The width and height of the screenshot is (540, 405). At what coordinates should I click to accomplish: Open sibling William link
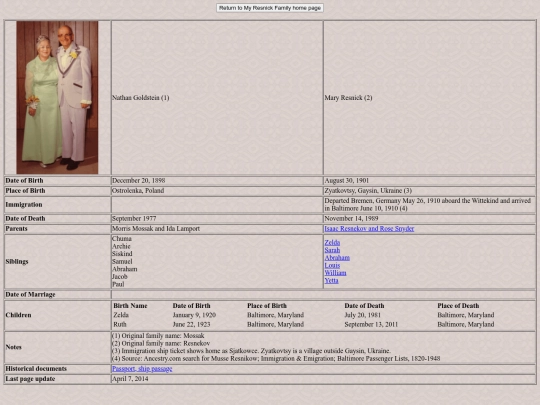click(x=335, y=273)
